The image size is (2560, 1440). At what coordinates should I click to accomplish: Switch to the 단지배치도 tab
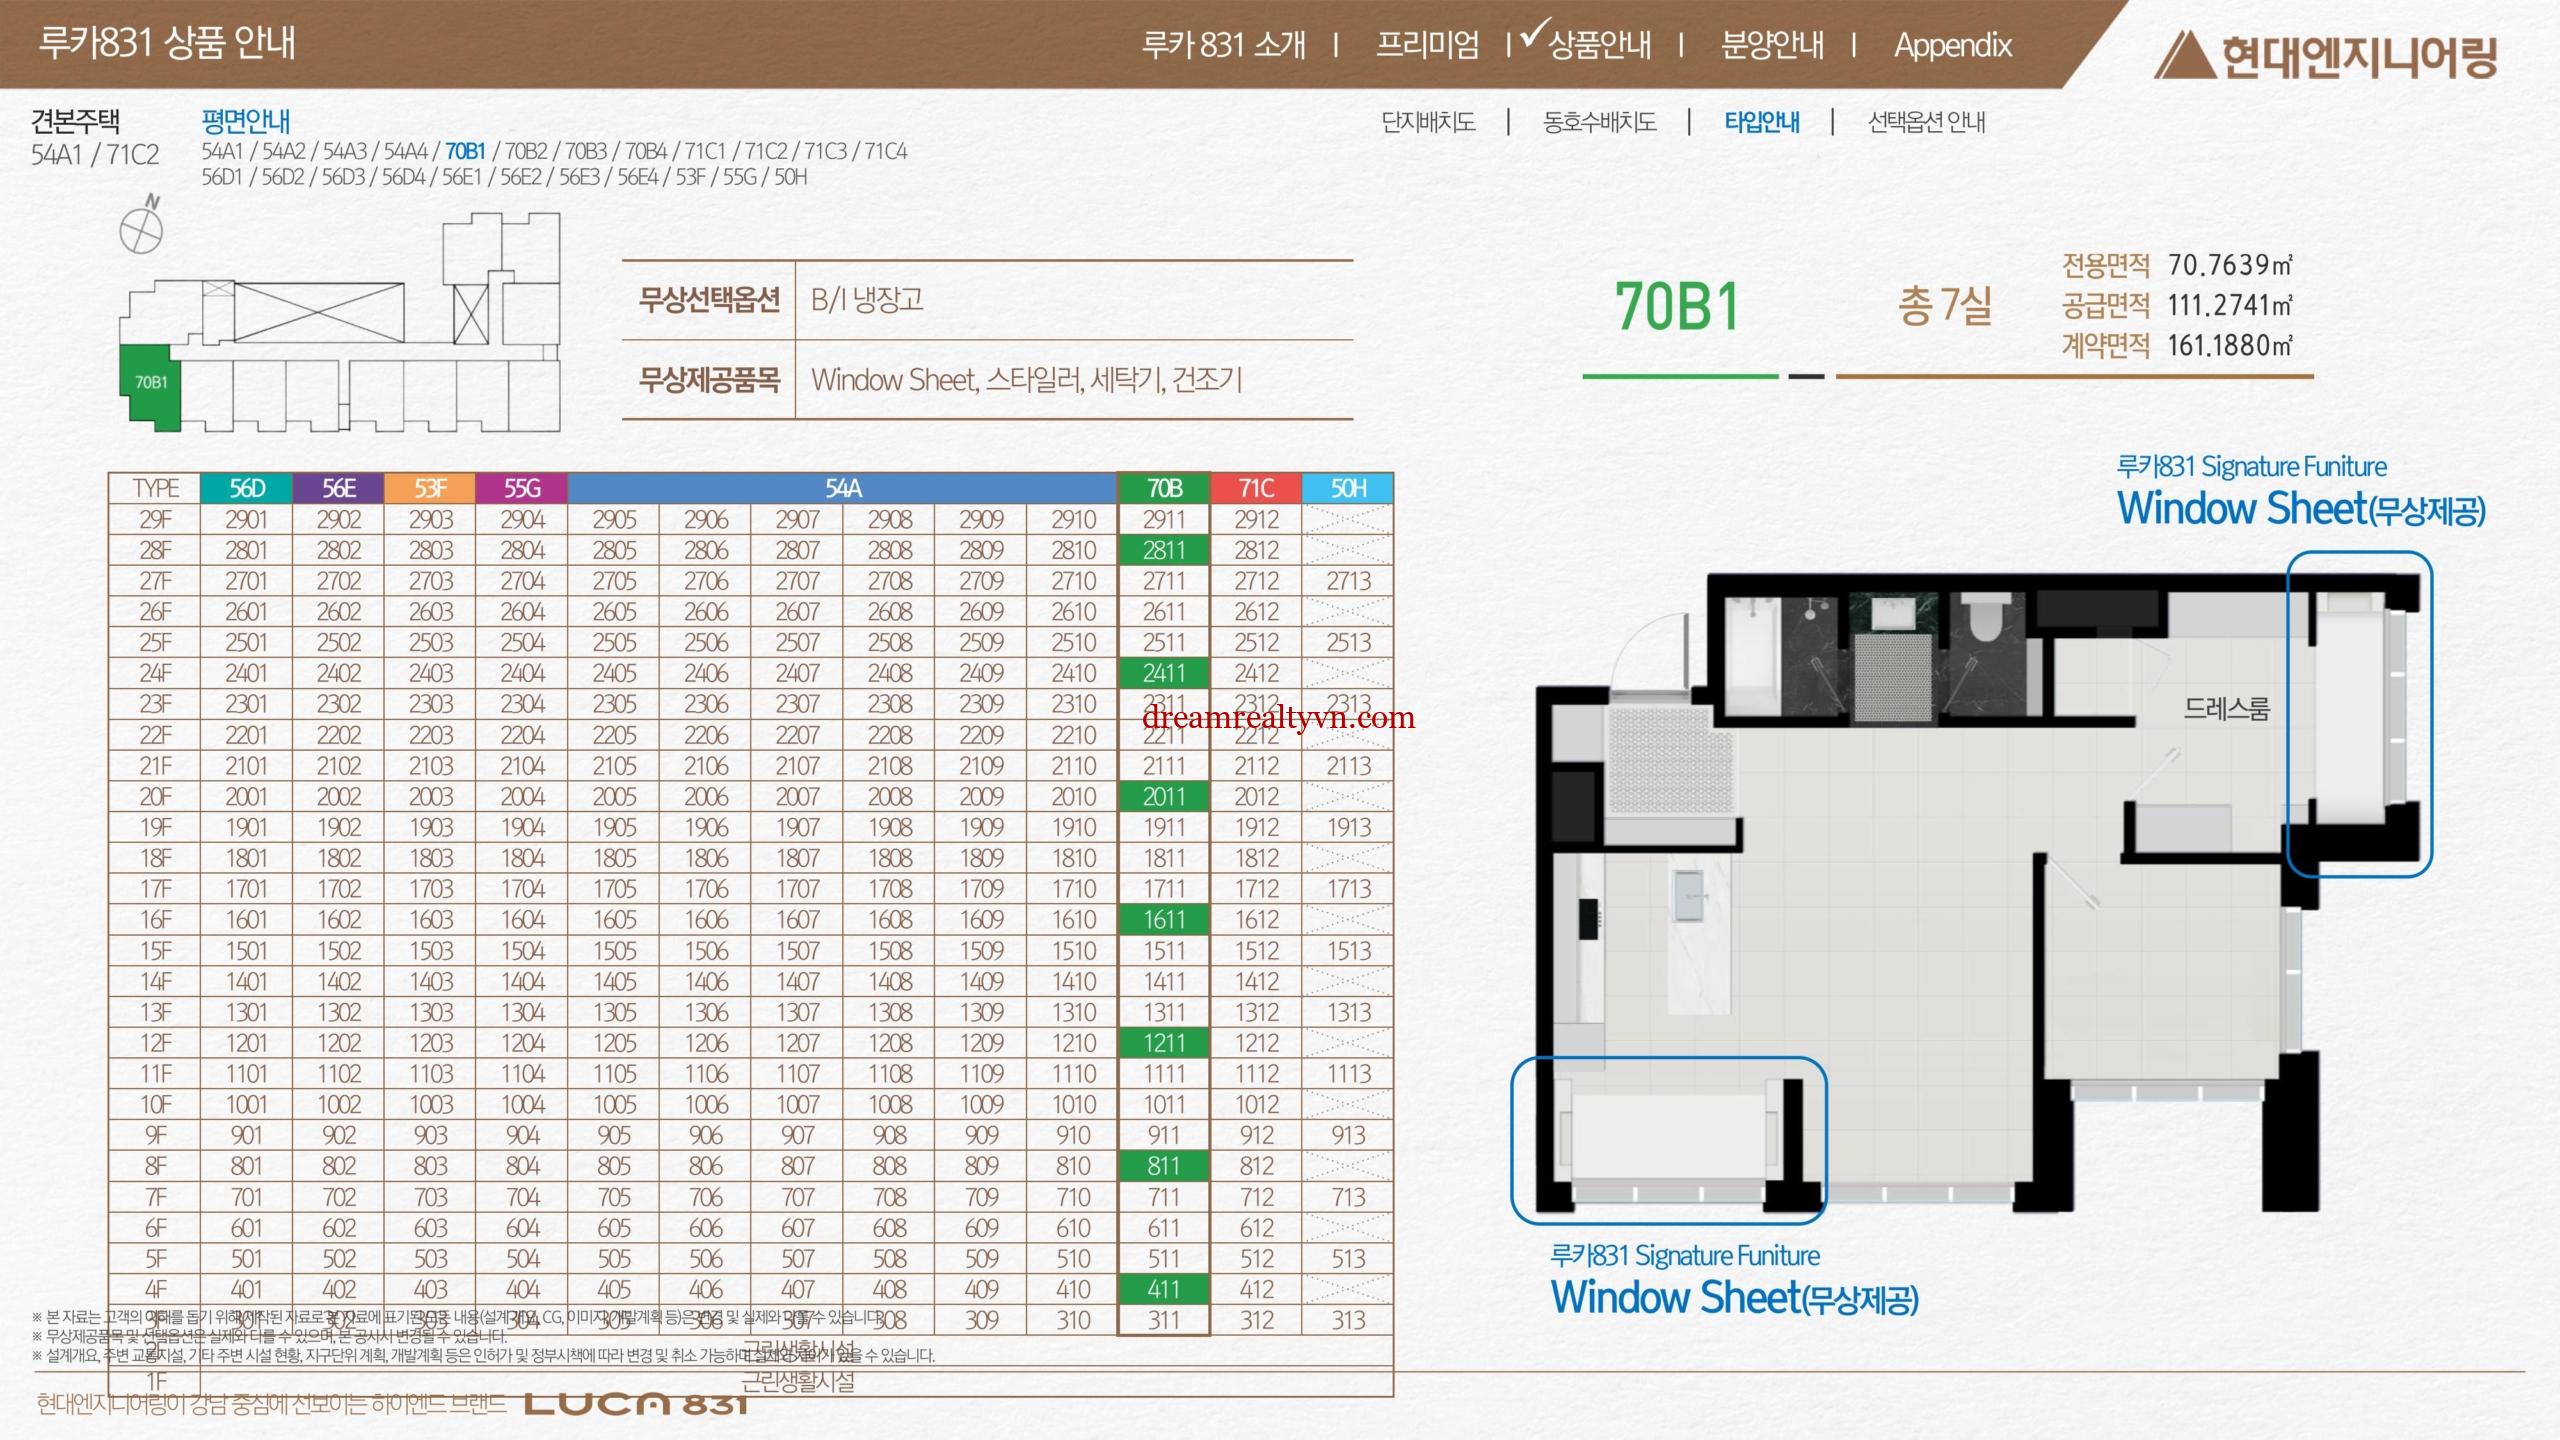click(1428, 123)
